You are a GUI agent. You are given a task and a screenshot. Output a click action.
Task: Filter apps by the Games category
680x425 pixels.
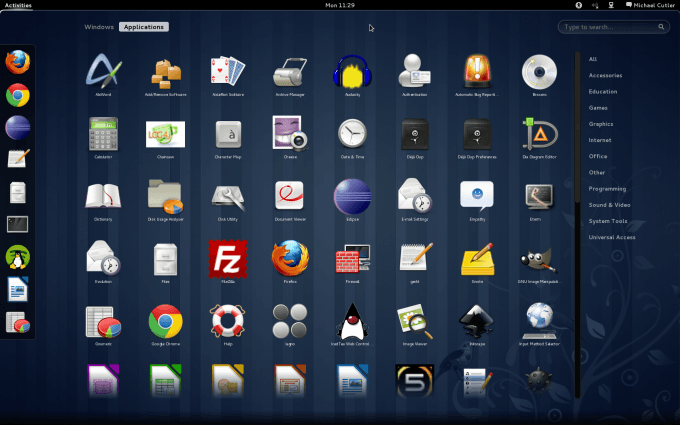598,107
